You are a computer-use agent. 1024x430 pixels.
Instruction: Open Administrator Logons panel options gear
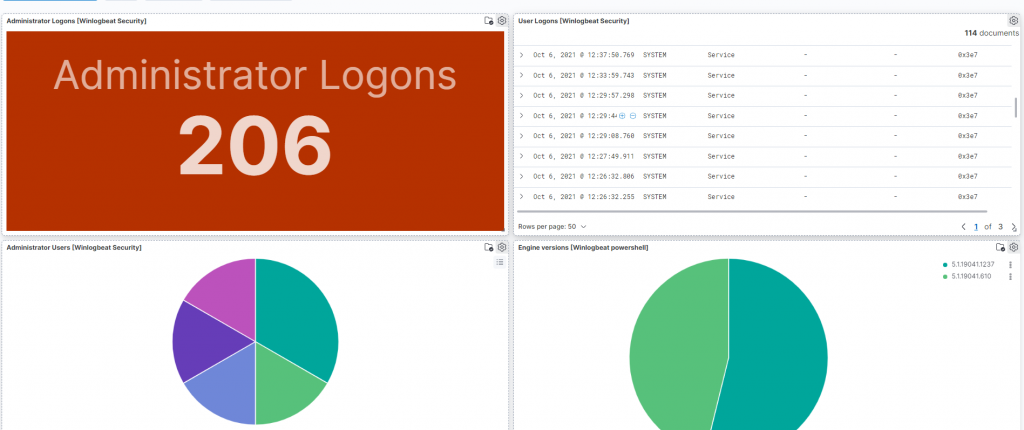pos(502,21)
